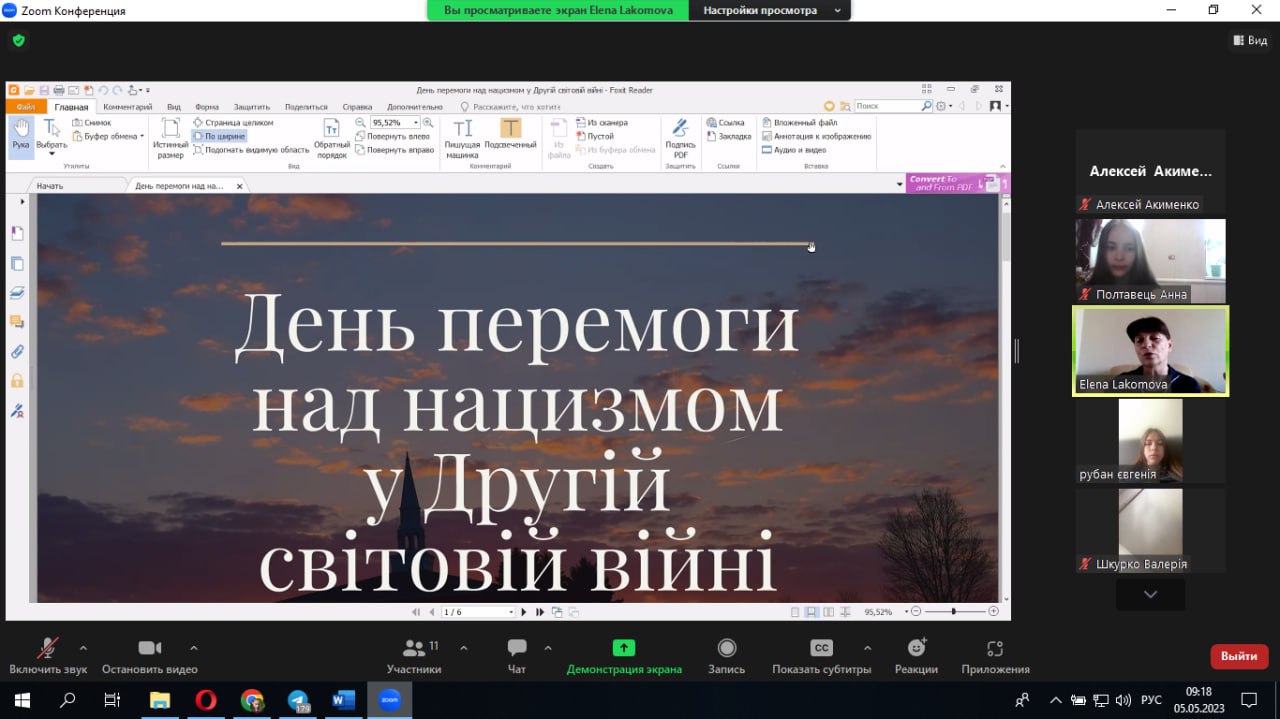
Task: Stop camera with Остановить видео
Action: pos(149,655)
